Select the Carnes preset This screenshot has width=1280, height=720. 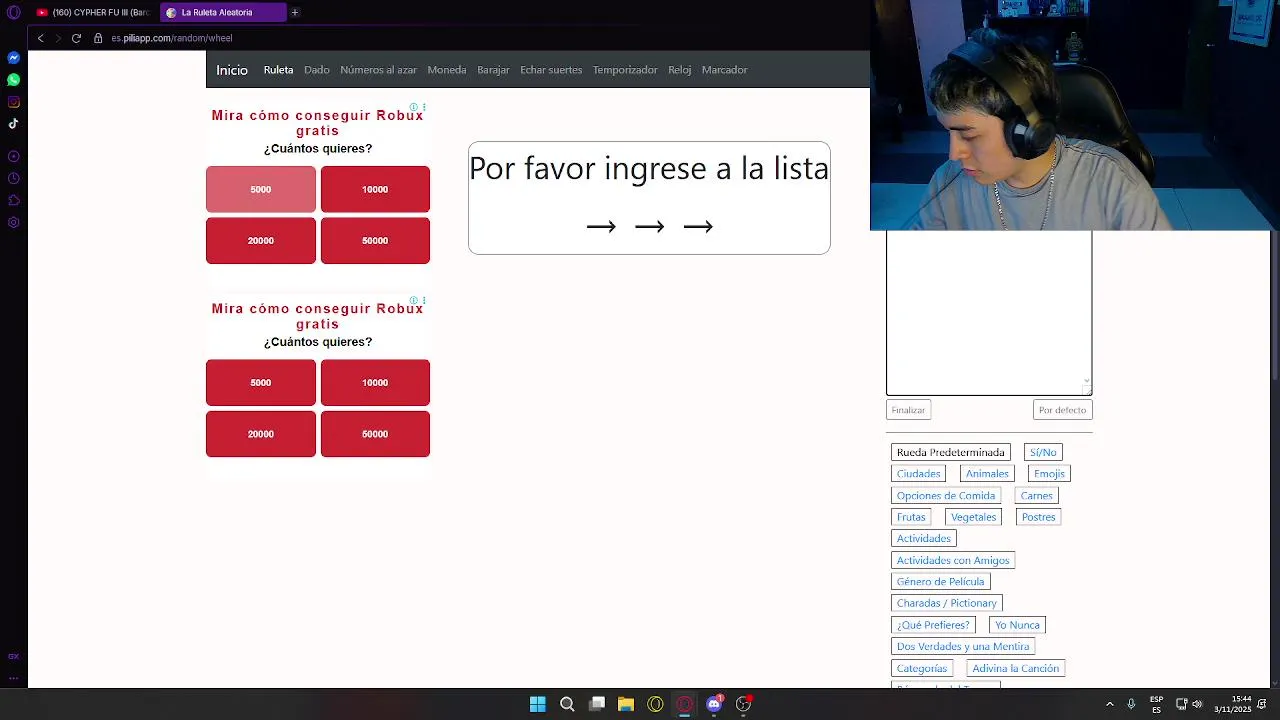pos(1037,496)
